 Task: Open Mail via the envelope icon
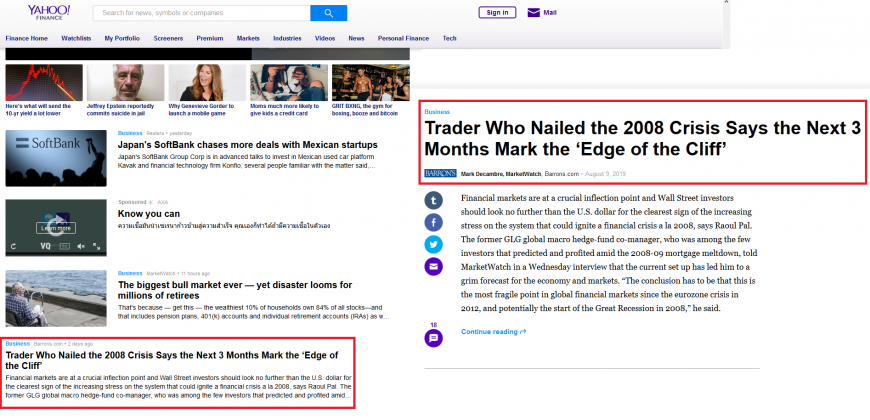(533, 13)
